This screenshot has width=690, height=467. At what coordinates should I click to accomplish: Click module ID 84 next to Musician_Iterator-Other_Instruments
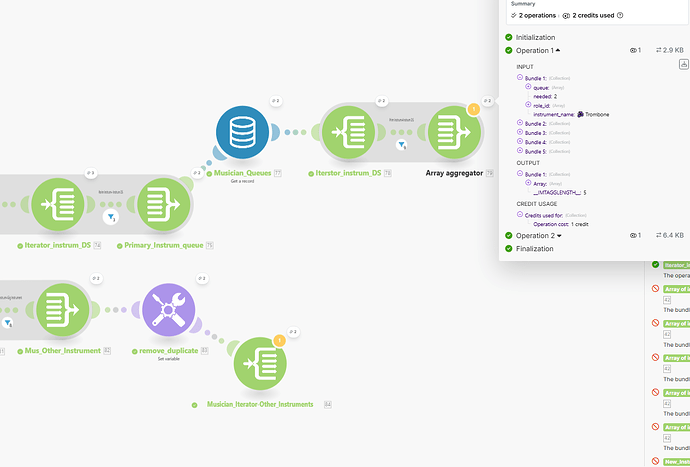(x=327, y=404)
